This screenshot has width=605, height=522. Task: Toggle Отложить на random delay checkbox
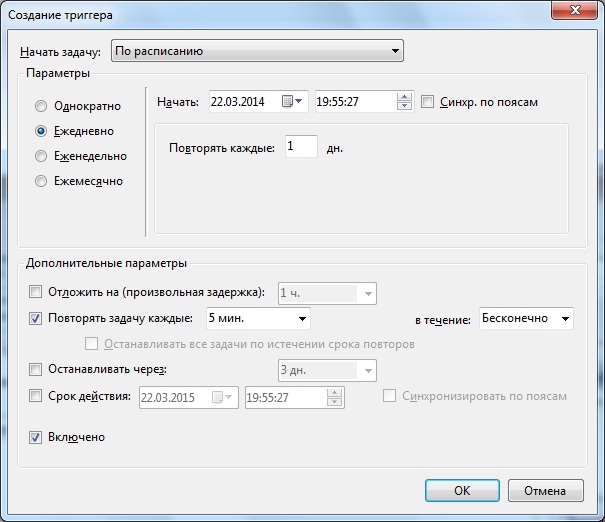click(x=36, y=292)
